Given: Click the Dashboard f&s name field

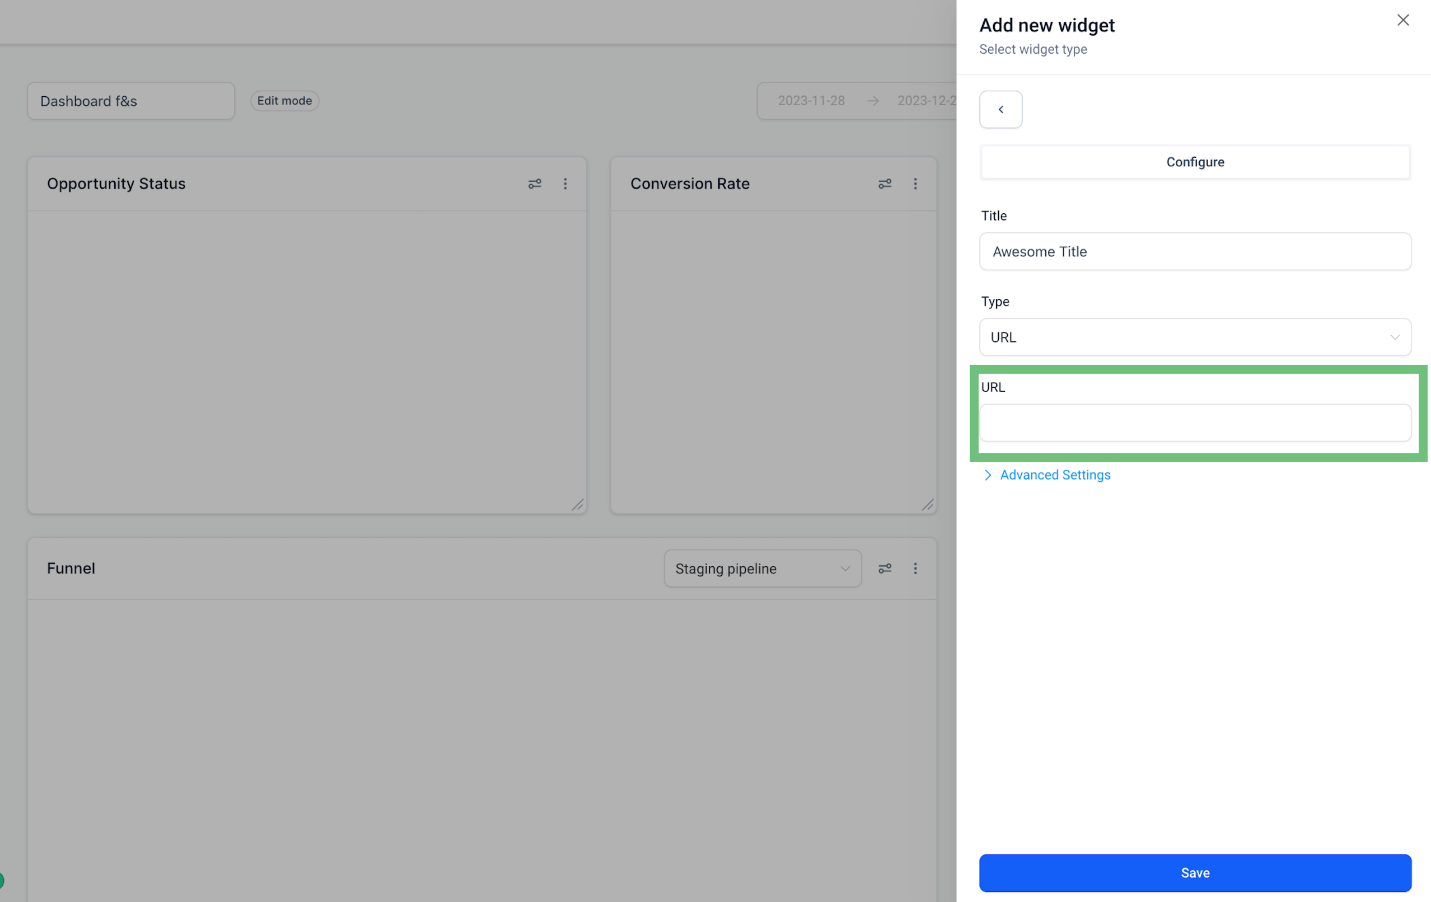Looking at the screenshot, I should coord(131,101).
